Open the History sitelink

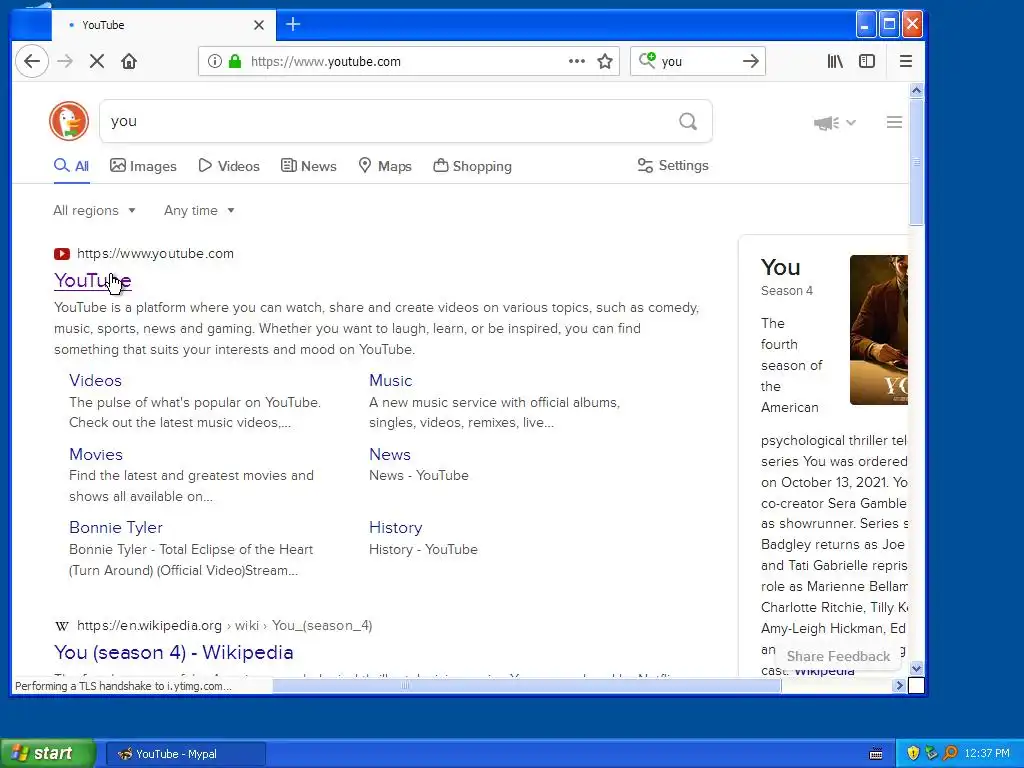(396, 527)
